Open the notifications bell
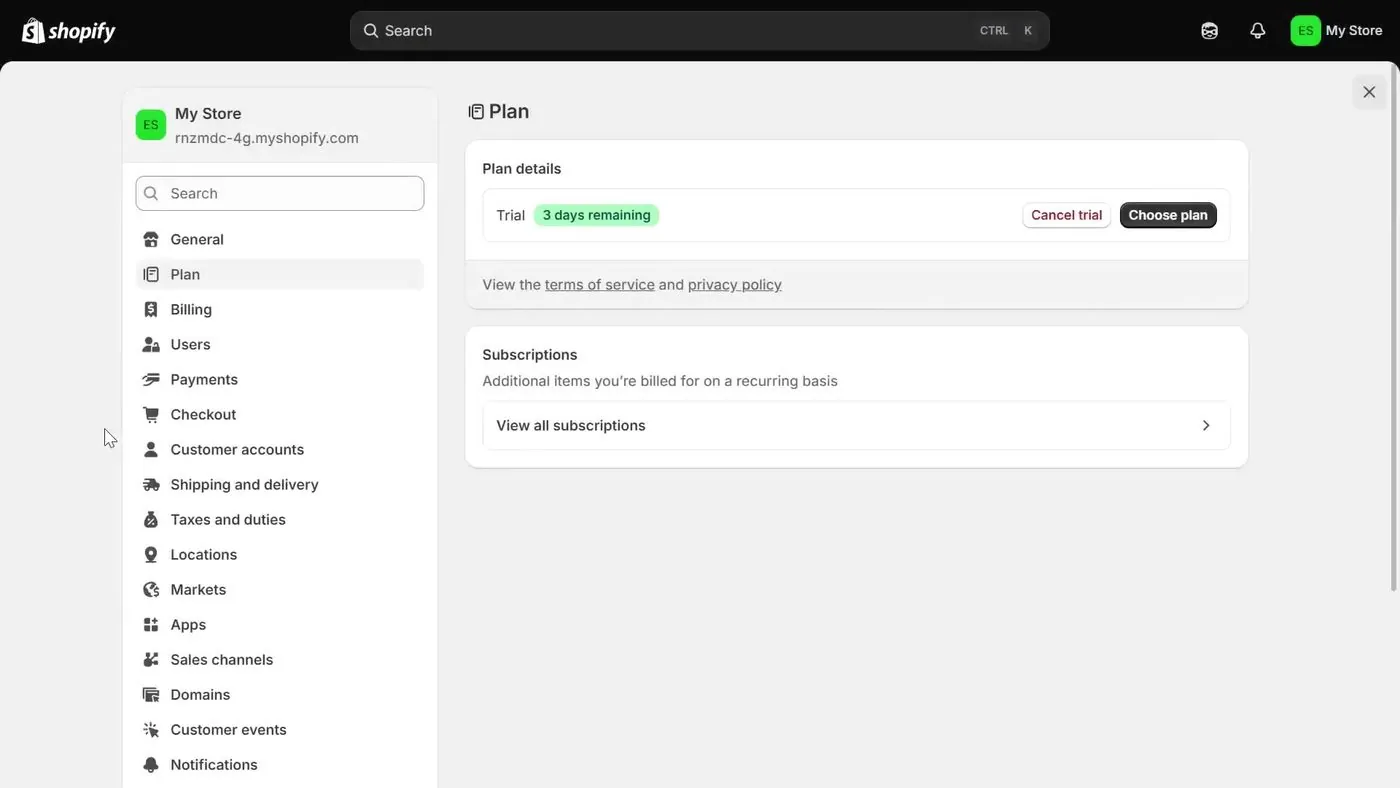The width and height of the screenshot is (1400, 788). point(1258,31)
